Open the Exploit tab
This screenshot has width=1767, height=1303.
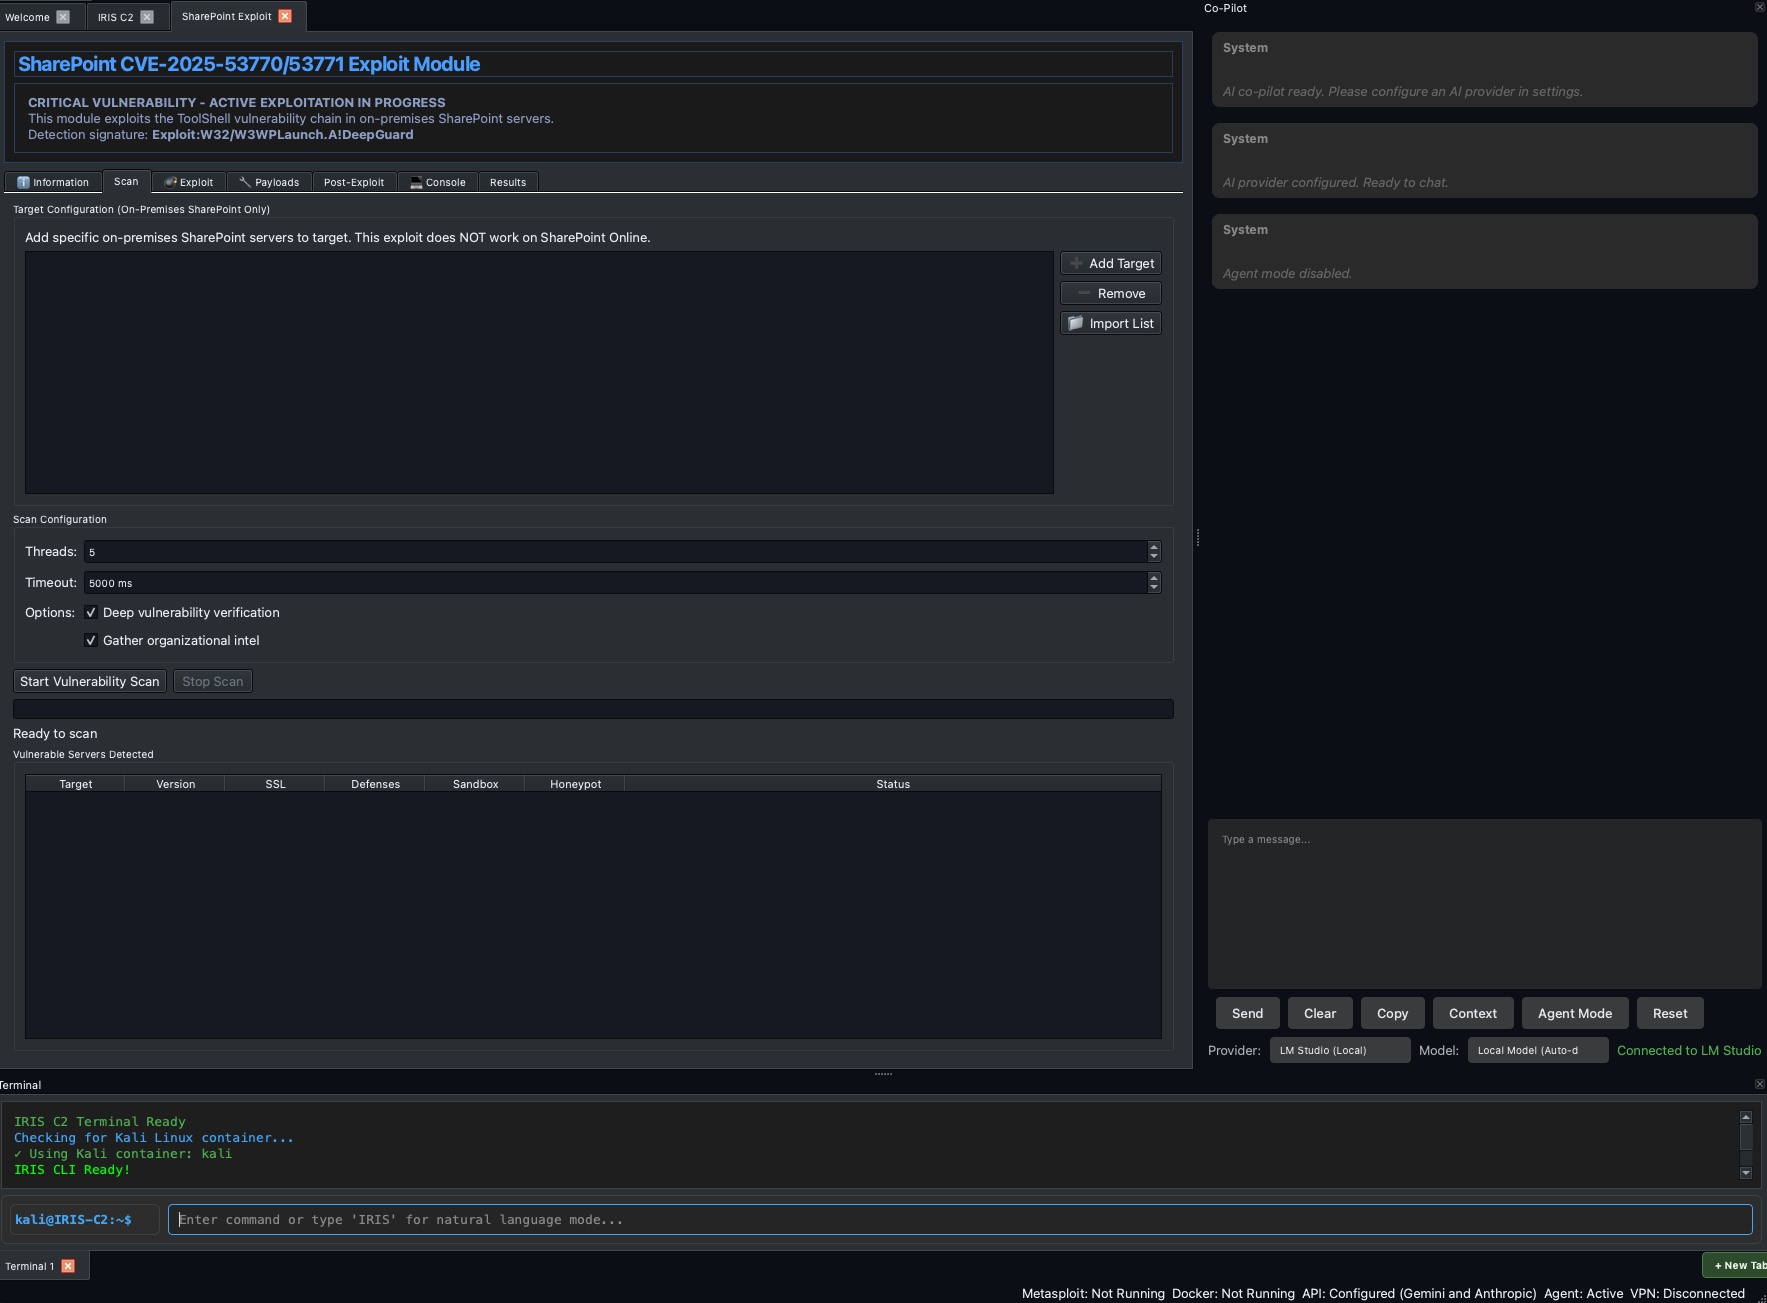click(189, 182)
